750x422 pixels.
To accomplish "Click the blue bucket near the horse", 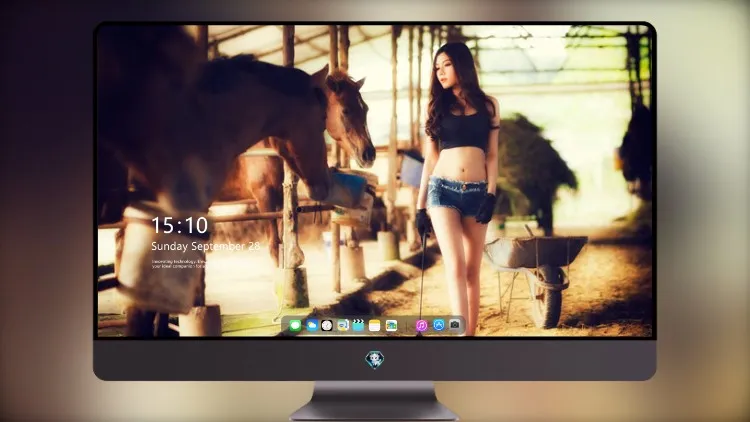I will pyautogui.click(x=347, y=189).
